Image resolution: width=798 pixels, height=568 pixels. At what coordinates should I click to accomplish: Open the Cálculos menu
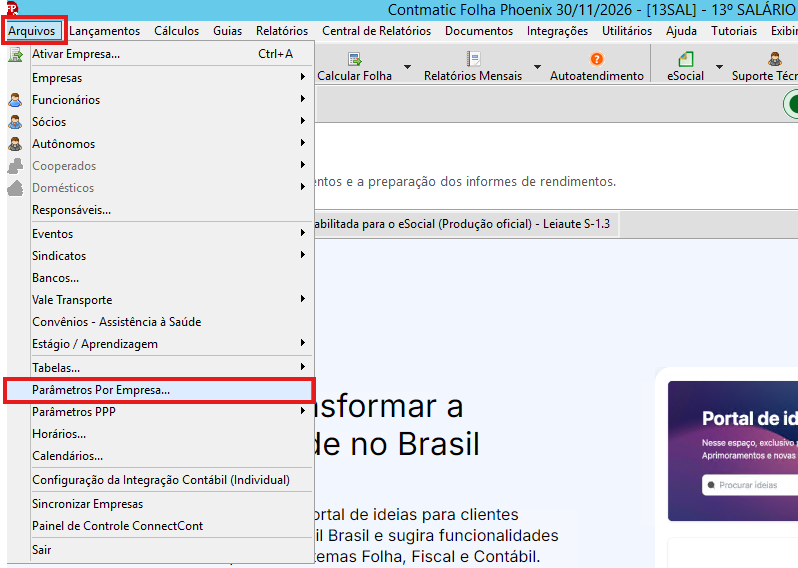pyautogui.click(x=177, y=31)
